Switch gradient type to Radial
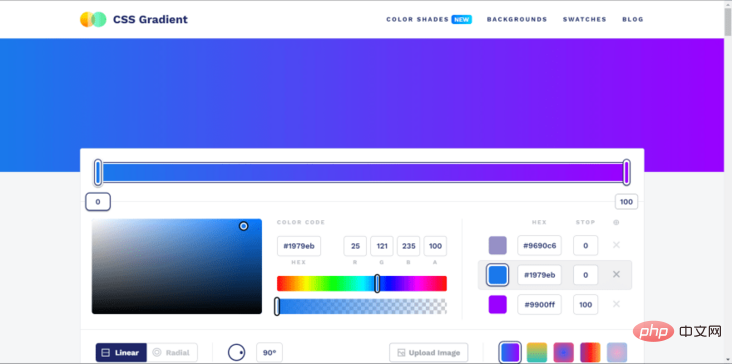732x364 pixels. tap(172, 352)
